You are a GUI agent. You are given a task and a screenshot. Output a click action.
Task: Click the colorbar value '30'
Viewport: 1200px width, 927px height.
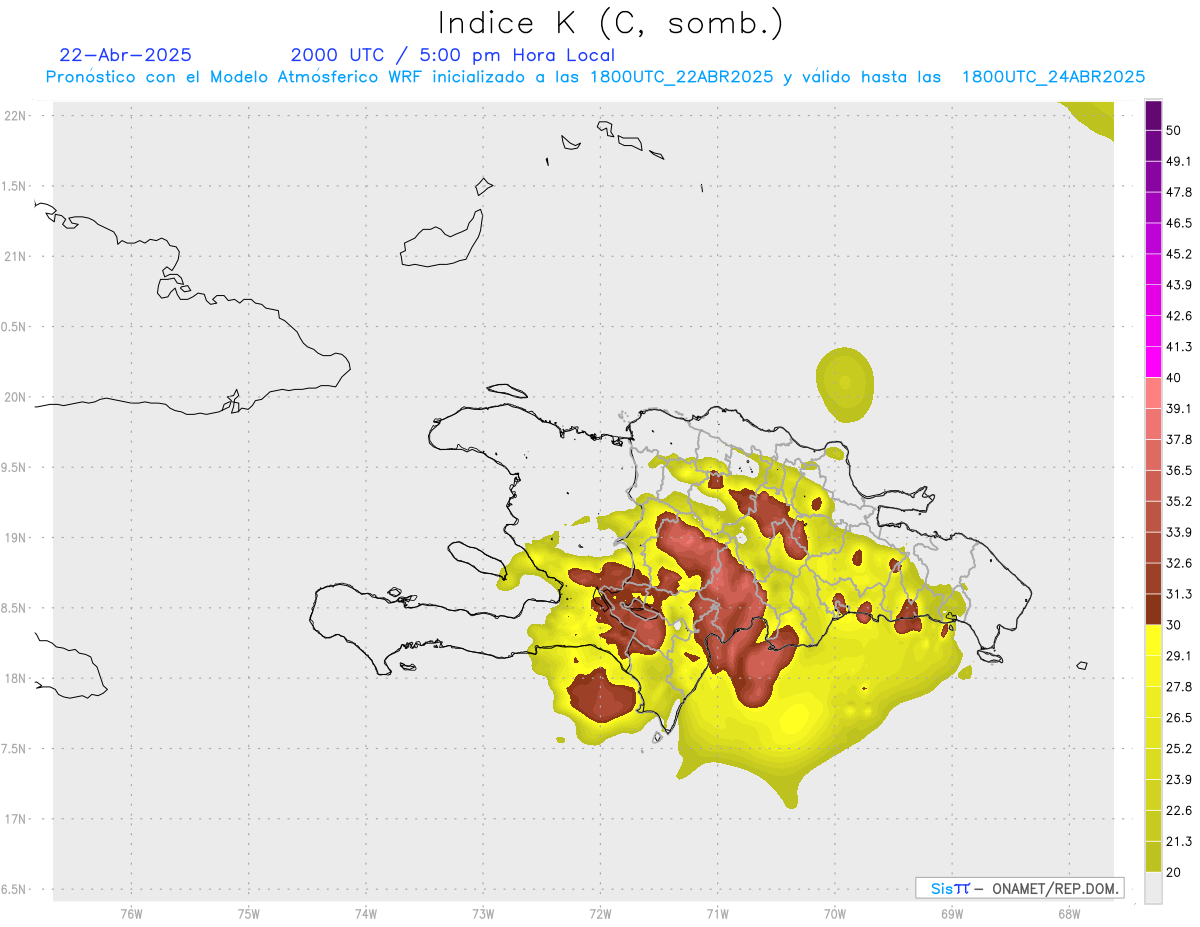(1174, 624)
